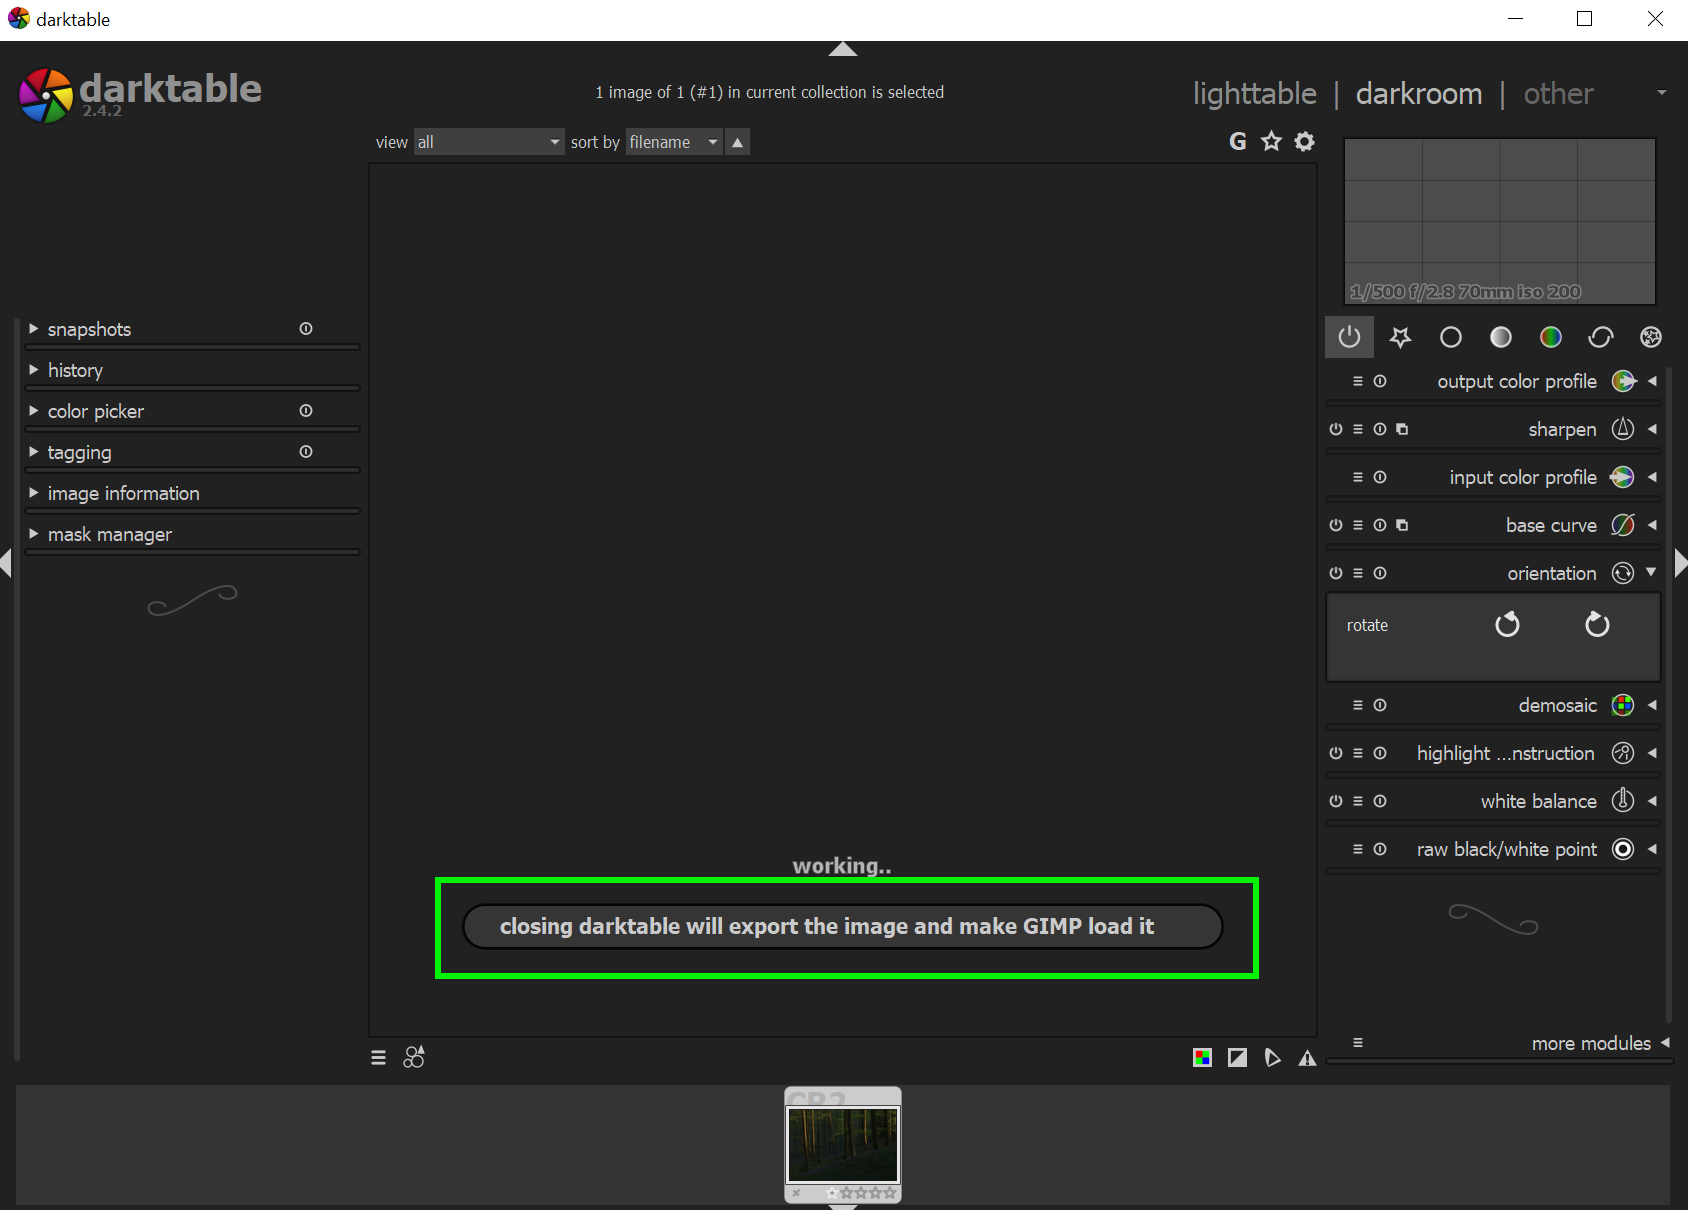The height and width of the screenshot is (1210, 1688).
Task: Create a new instance of sharpen module
Action: point(1402,429)
